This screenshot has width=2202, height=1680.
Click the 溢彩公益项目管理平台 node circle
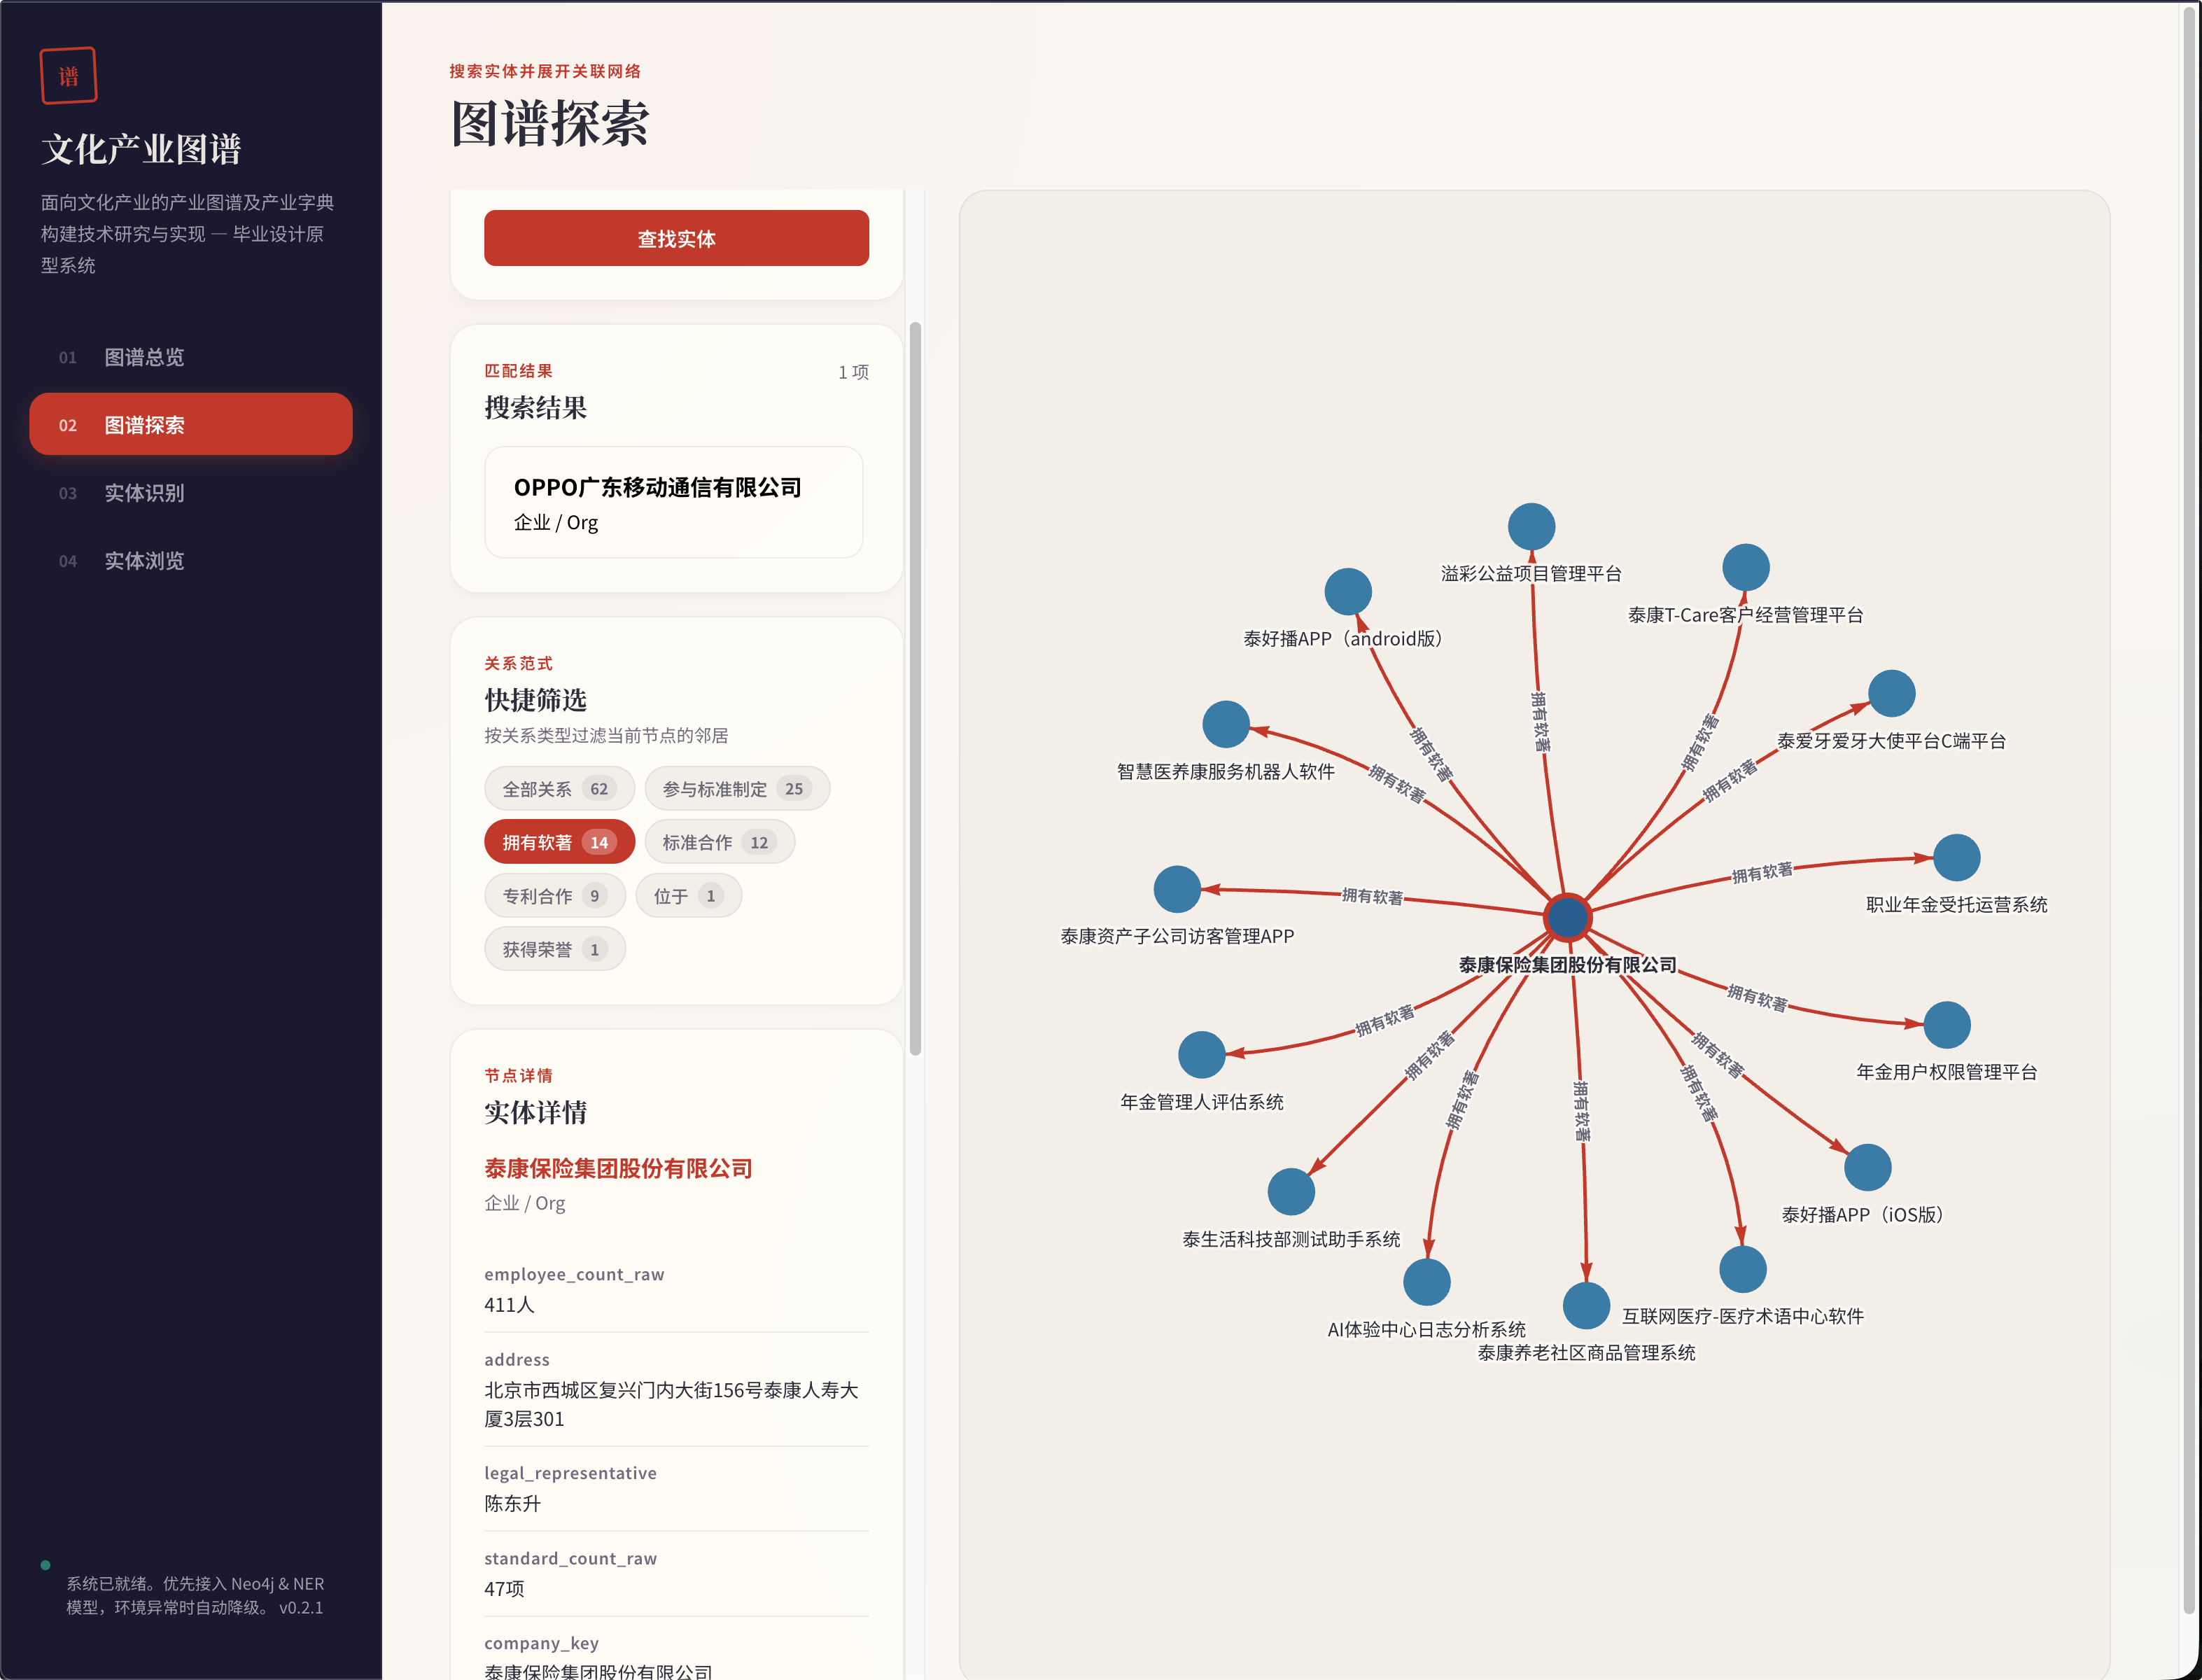click(1531, 527)
